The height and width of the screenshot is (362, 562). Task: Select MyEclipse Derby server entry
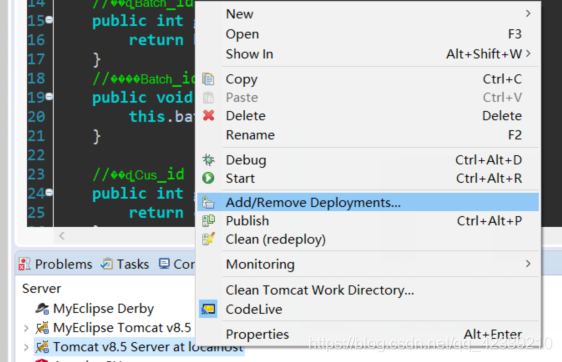click(95, 308)
